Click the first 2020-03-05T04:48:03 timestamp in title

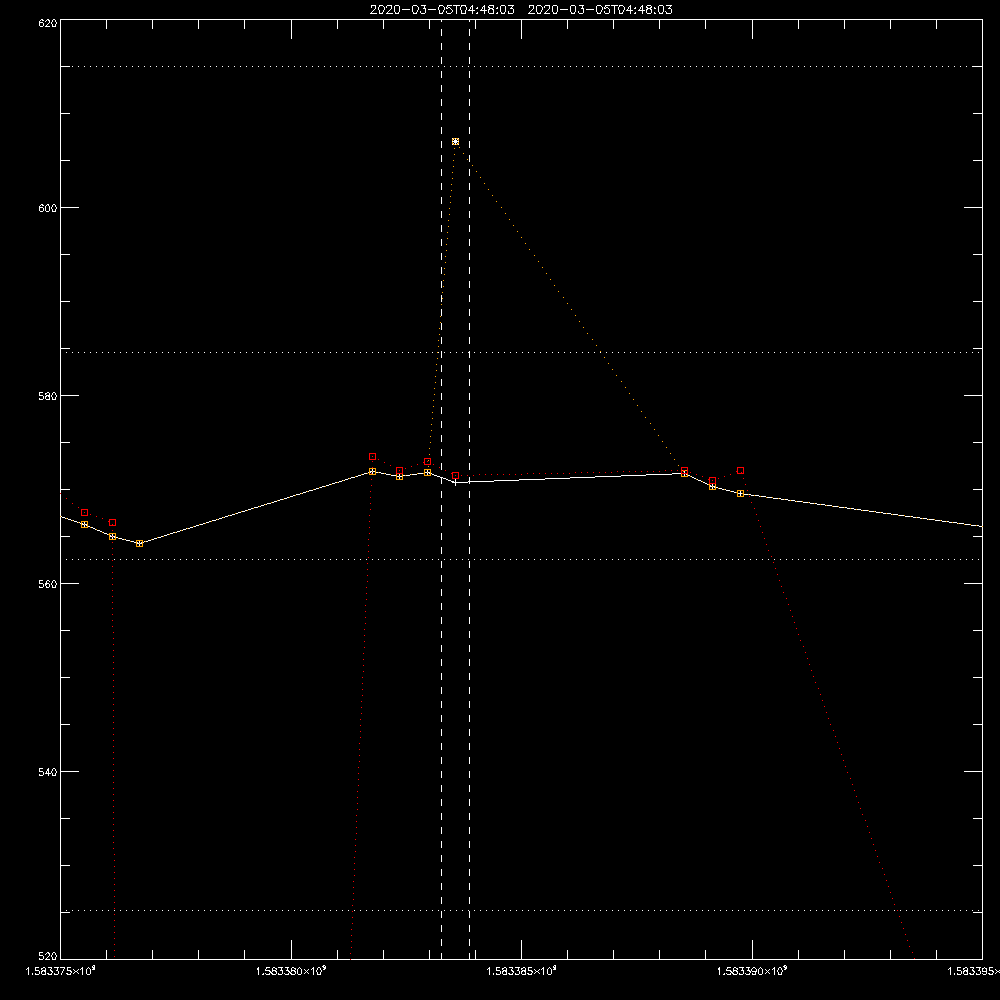click(x=442, y=10)
